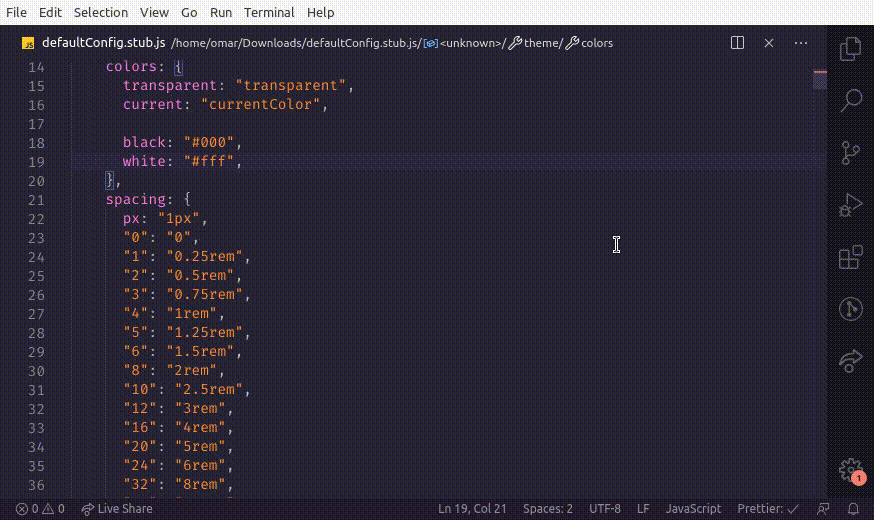
Task: Open the Search view magnifier icon
Action: (850, 100)
